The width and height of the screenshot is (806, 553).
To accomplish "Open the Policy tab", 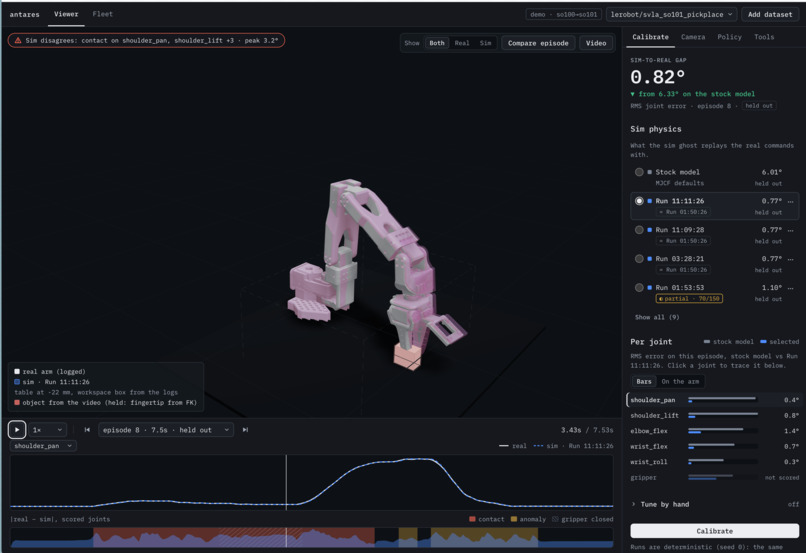I will pyautogui.click(x=729, y=37).
